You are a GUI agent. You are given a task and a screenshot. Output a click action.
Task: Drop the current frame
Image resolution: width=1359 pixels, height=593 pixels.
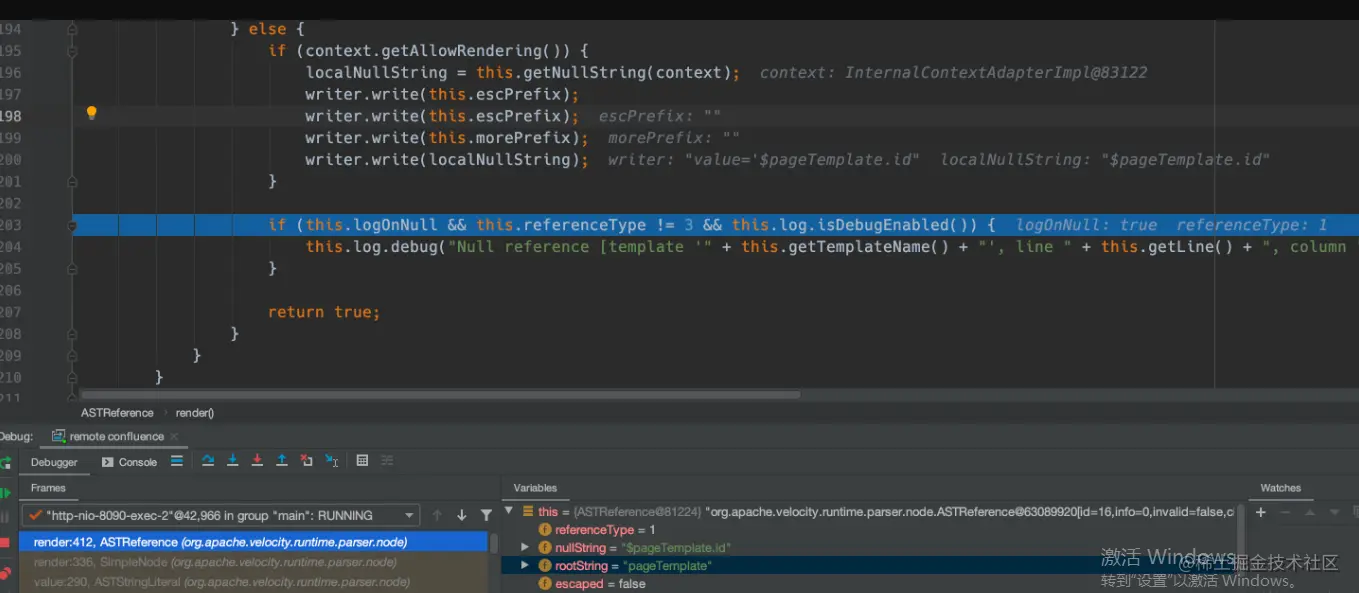(x=307, y=461)
